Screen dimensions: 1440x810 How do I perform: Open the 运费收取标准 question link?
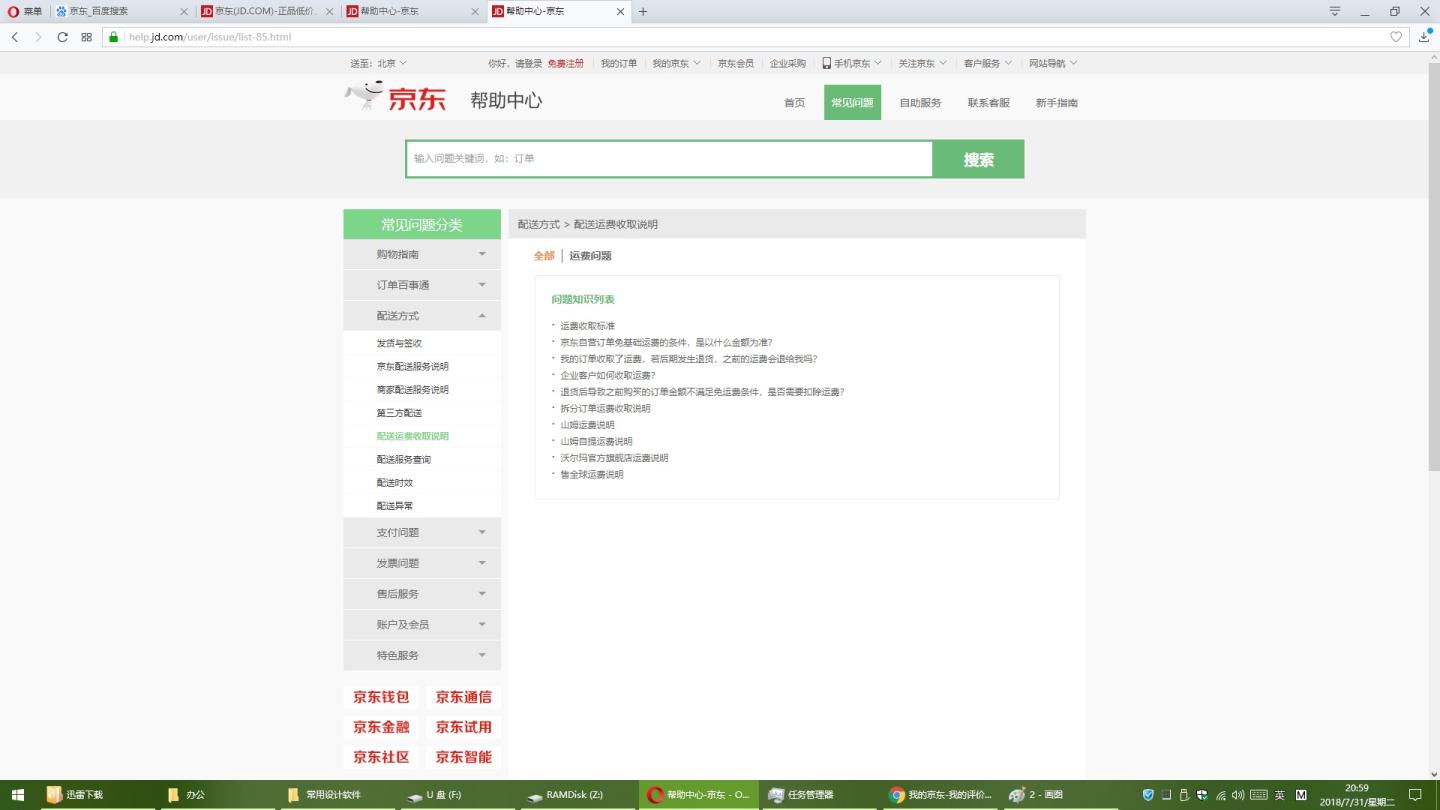(x=587, y=326)
